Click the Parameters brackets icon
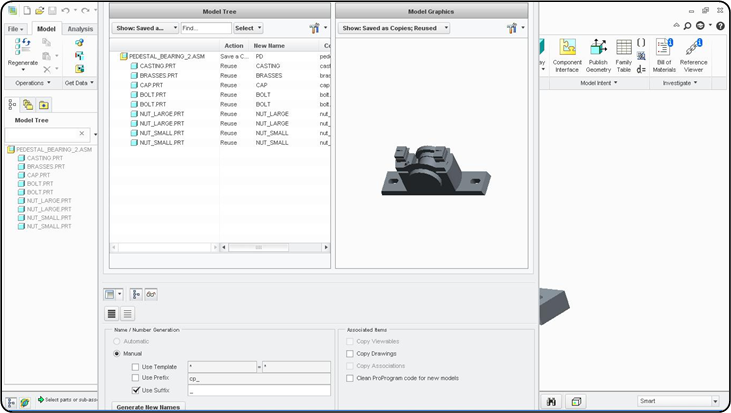 click(x=641, y=42)
